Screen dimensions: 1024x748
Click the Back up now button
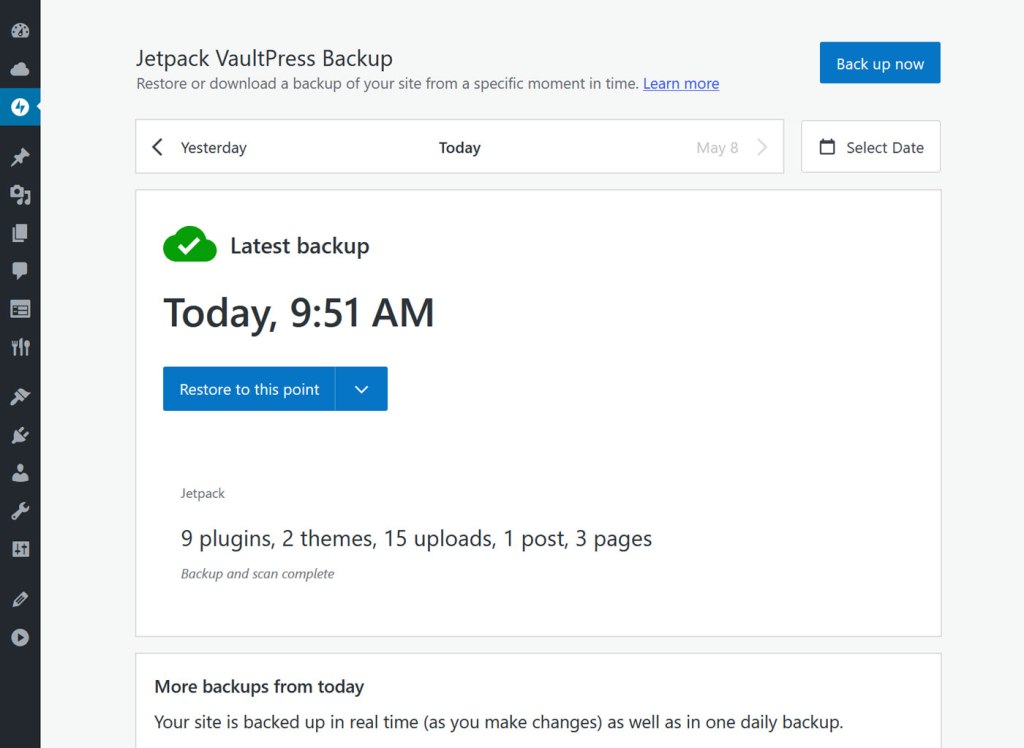click(x=880, y=63)
